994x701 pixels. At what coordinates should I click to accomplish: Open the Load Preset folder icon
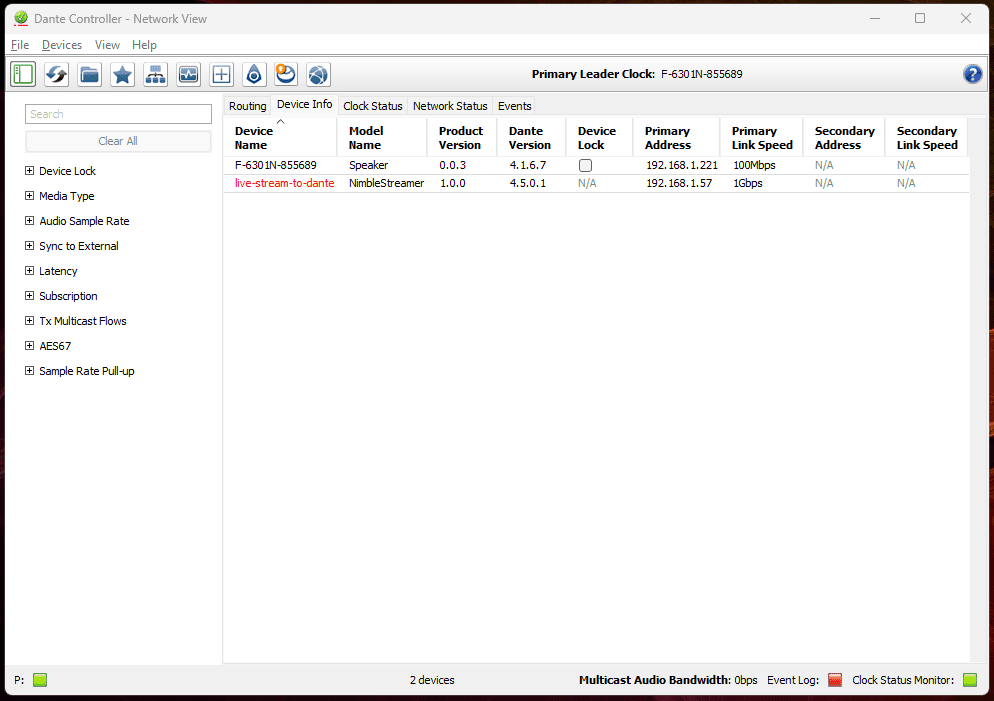pyautogui.click(x=89, y=75)
